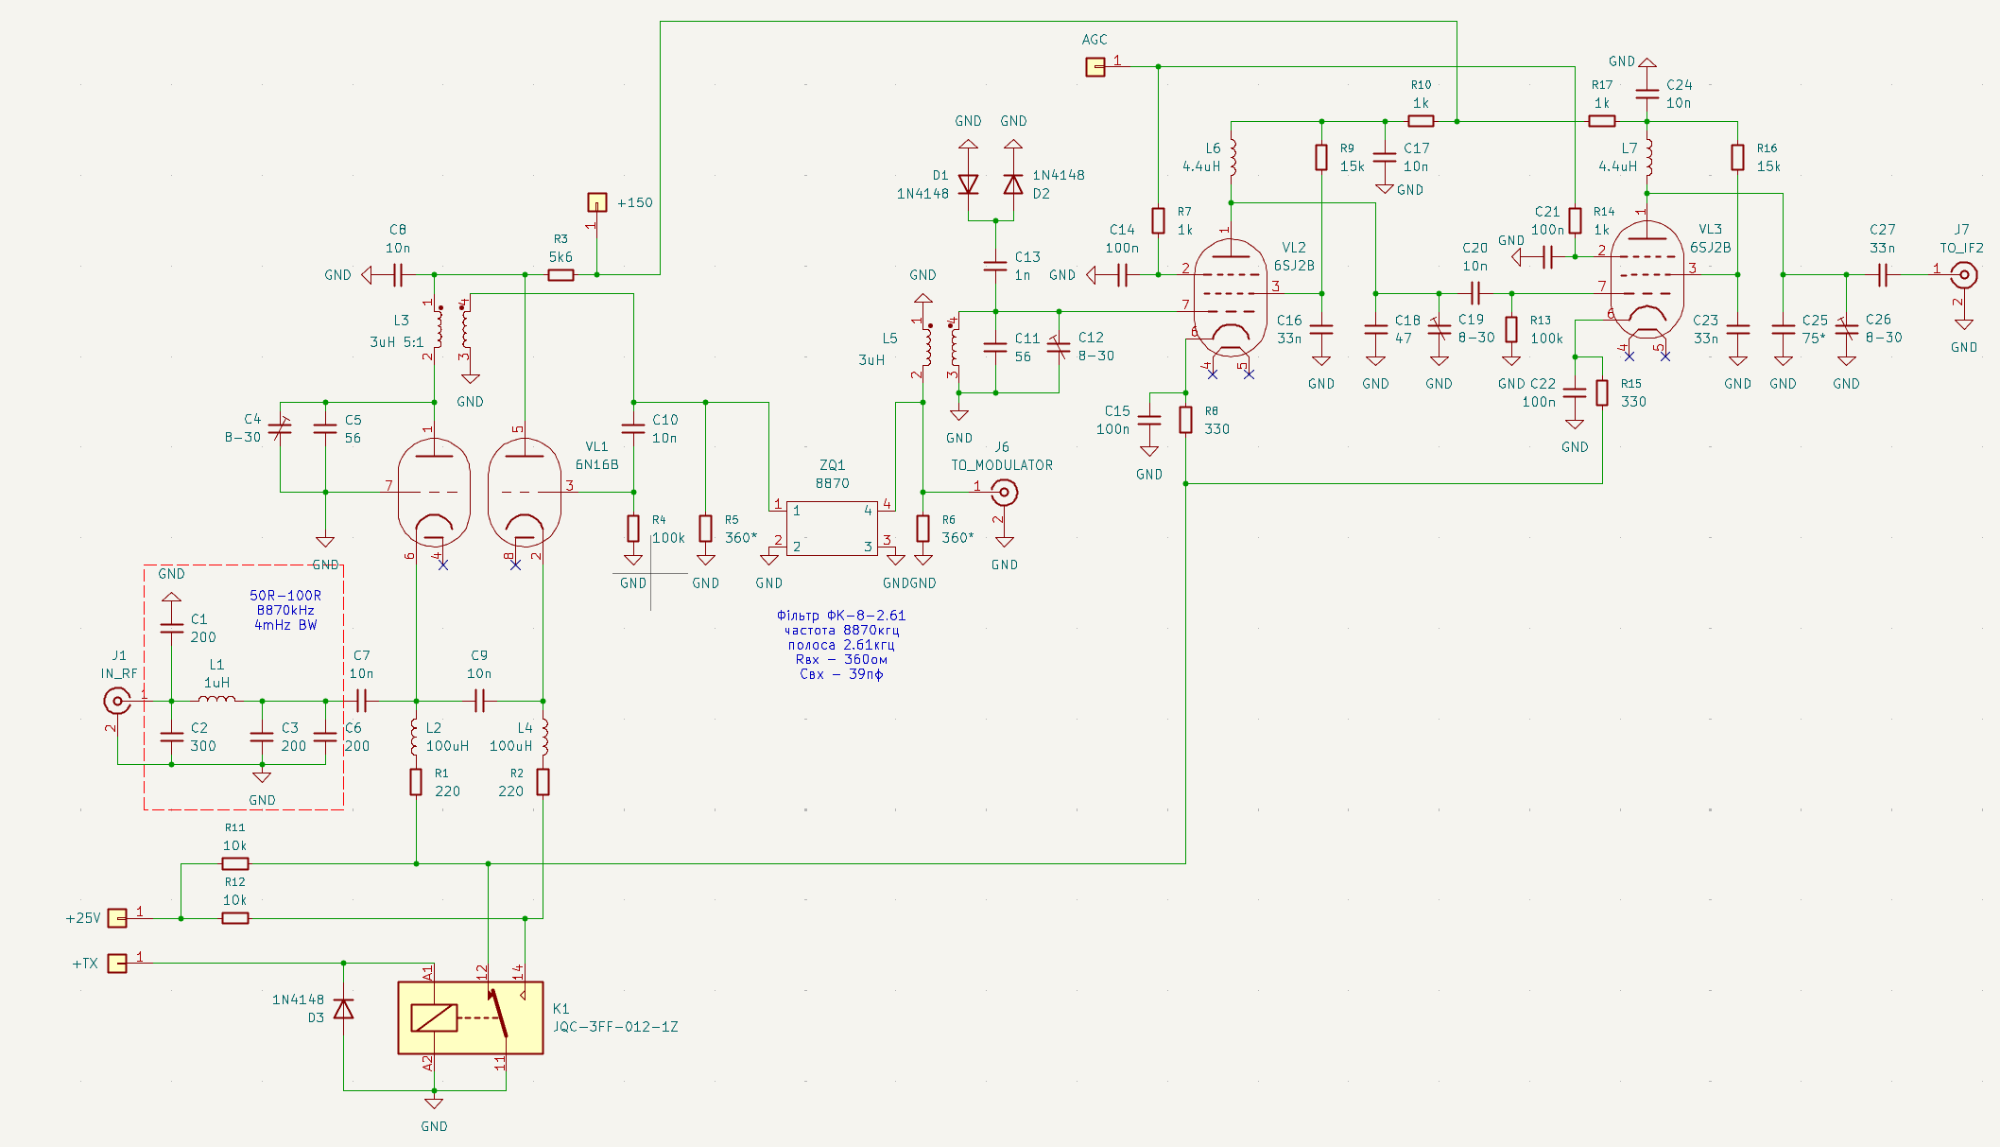Select the ZQ1 8870 filter block
Image resolution: width=2000 pixels, height=1147 pixels.
click(x=832, y=528)
